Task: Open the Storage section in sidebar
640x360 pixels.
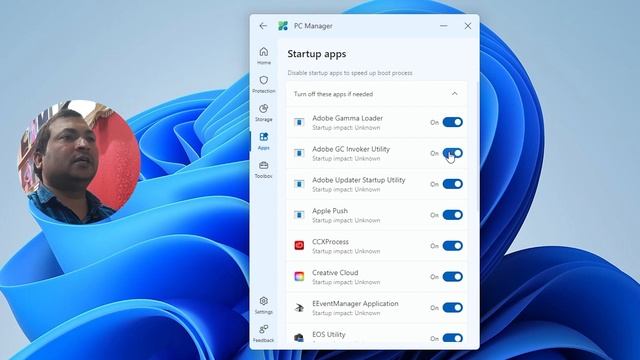Action: point(264,113)
